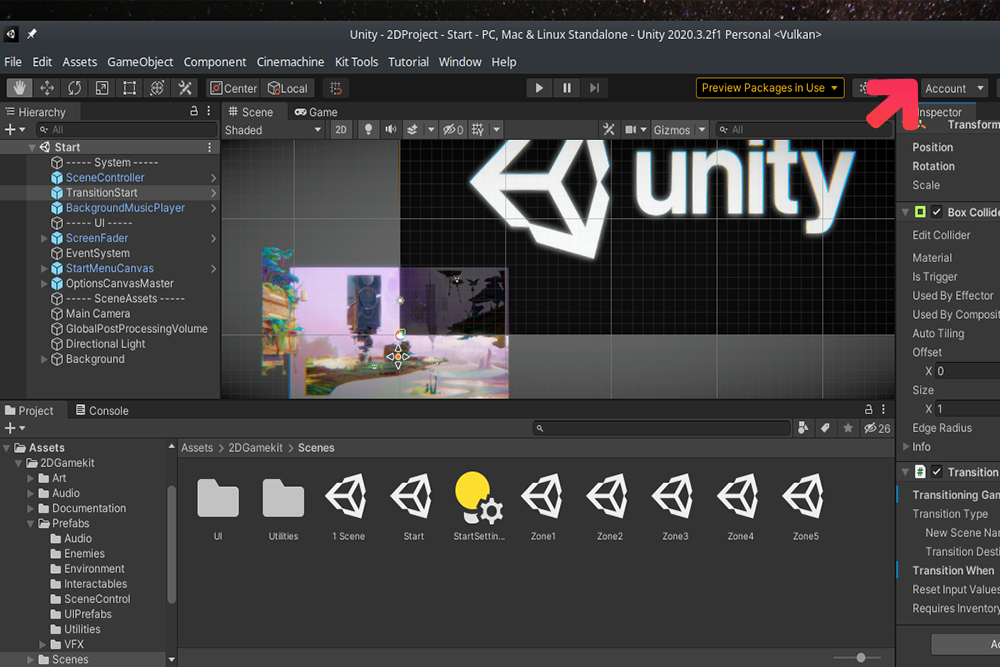Open Scene camera settings icon

[x=631, y=129]
